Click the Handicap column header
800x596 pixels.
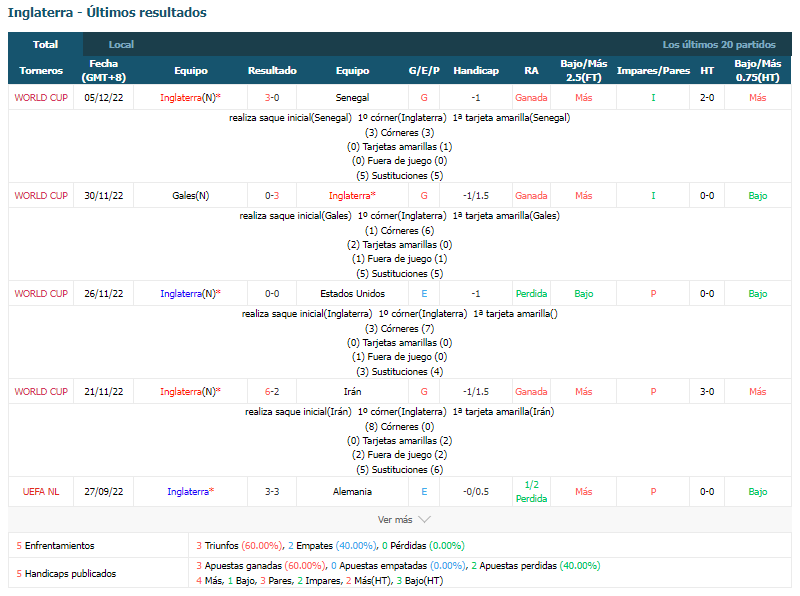pyautogui.click(x=476, y=70)
